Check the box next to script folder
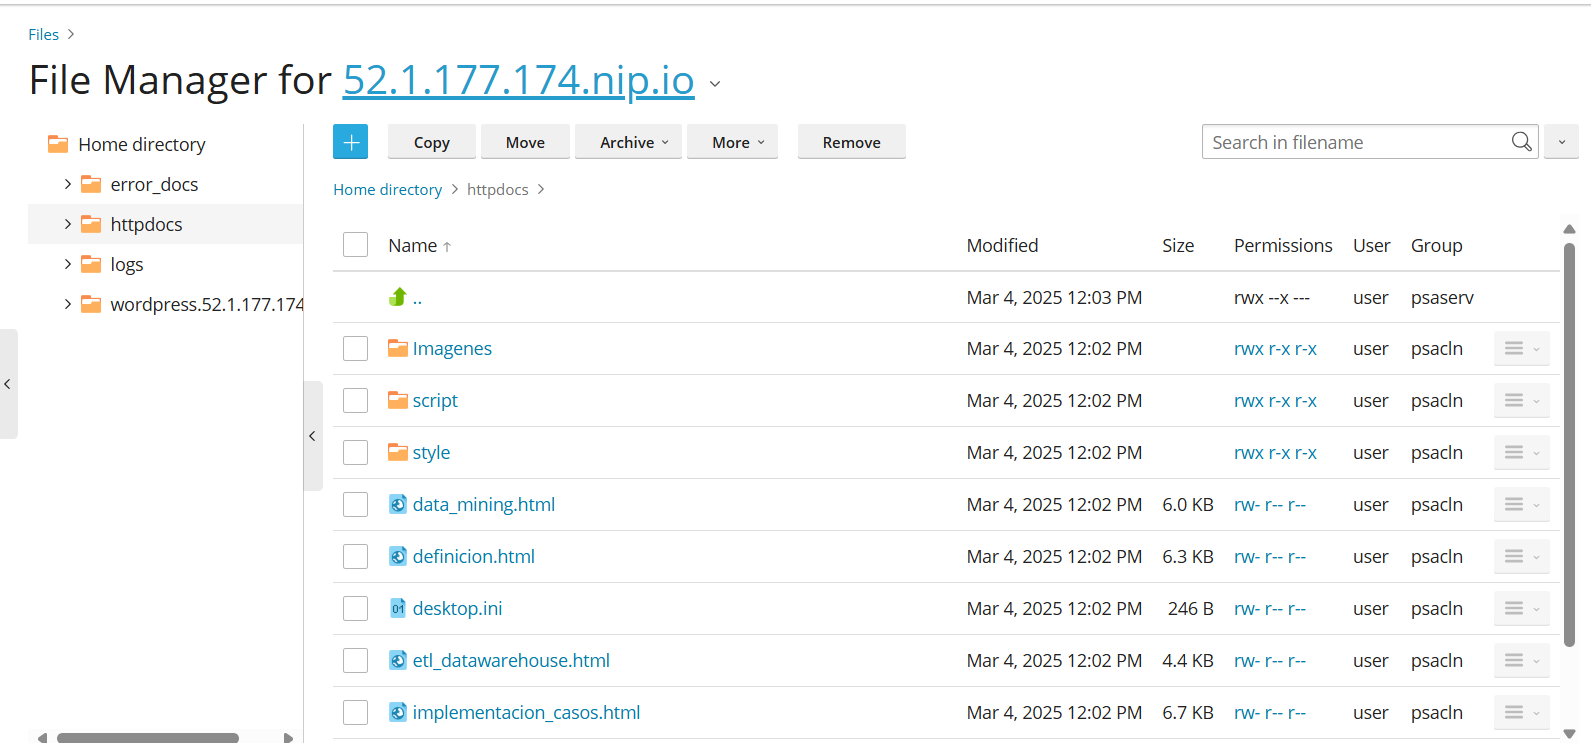The width and height of the screenshot is (1591, 743). (356, 400)
